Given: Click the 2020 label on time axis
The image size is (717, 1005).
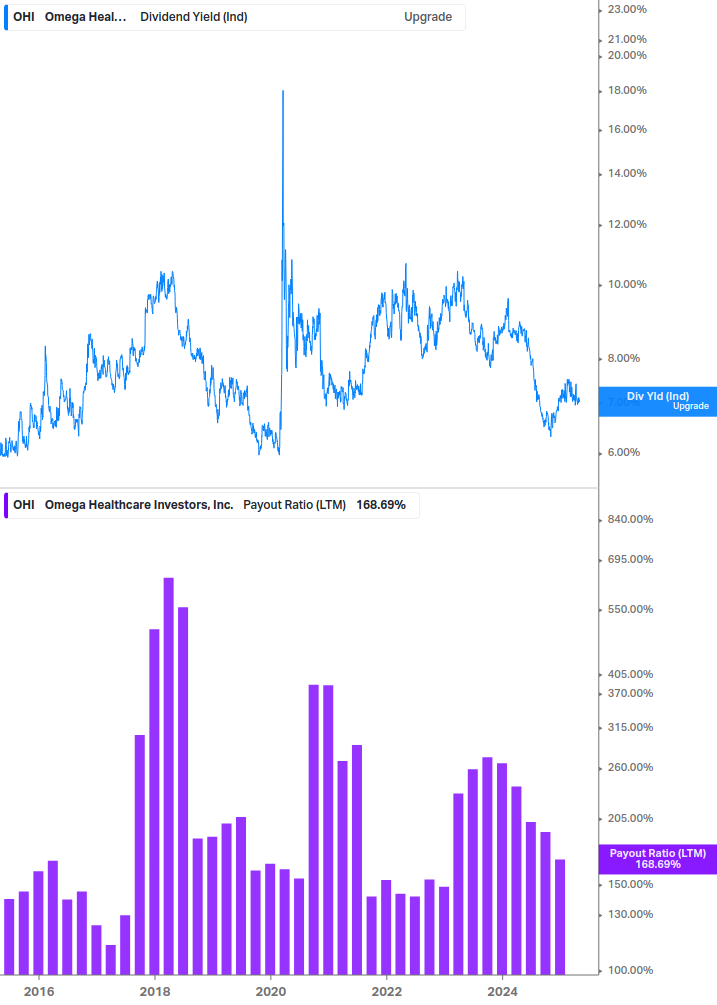Looking at the screenshot, I should point(271,992).
